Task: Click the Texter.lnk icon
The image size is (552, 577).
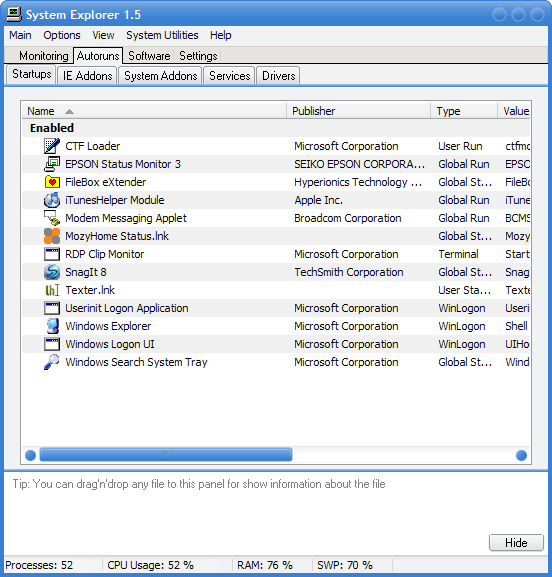Action: pos(52,290)
